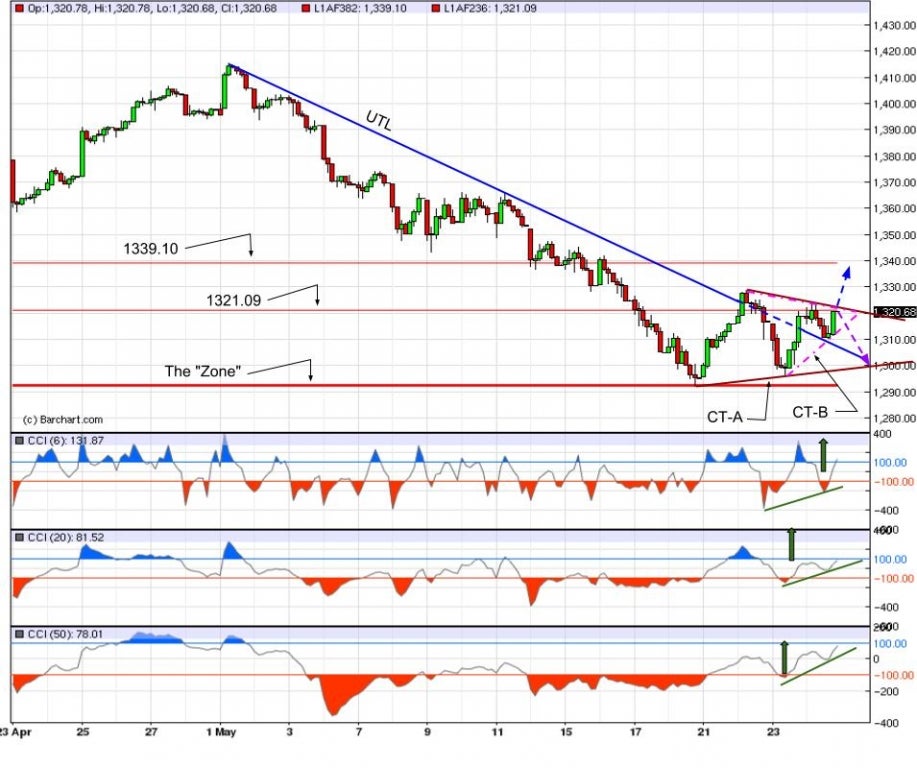Viewport: 917px width, 768px height.
Task: Select the OHLC values text in header
Action: (x=152, y=9)
